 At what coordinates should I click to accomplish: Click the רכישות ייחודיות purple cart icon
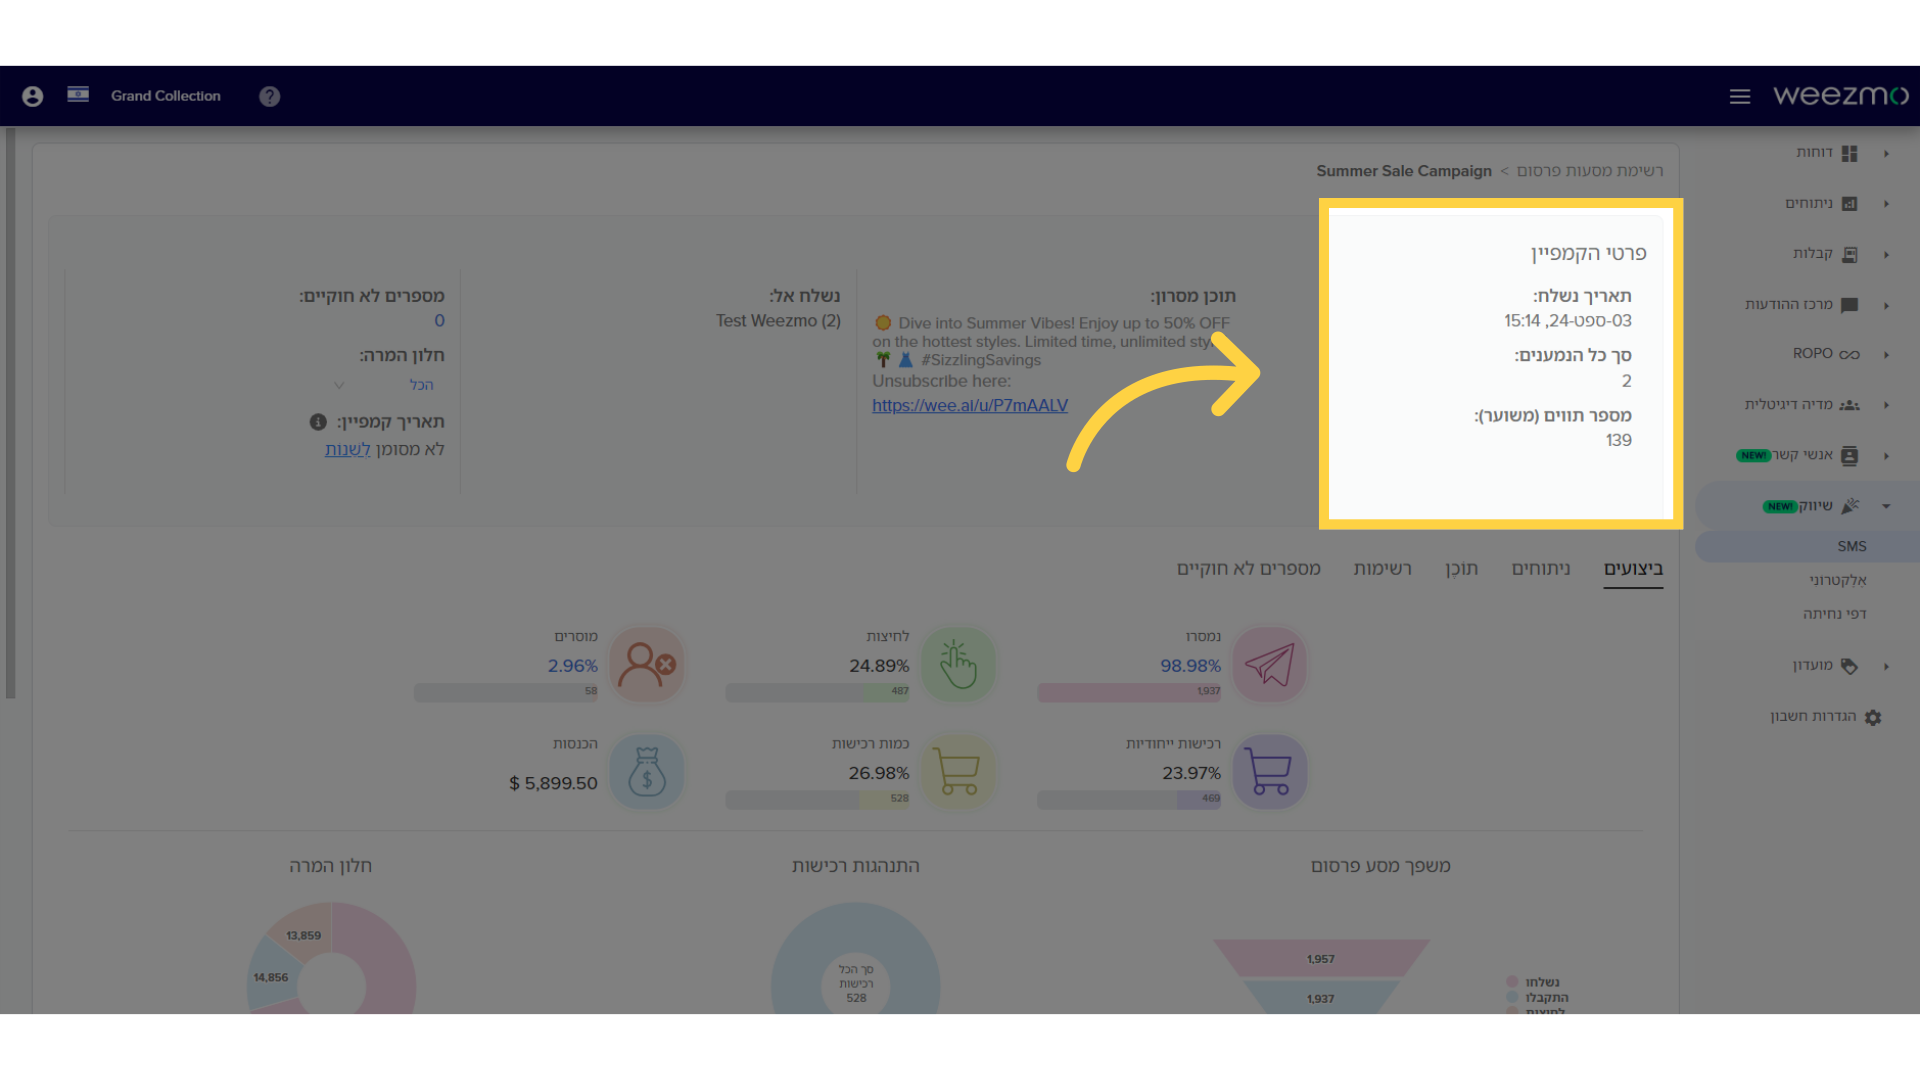1270,772
